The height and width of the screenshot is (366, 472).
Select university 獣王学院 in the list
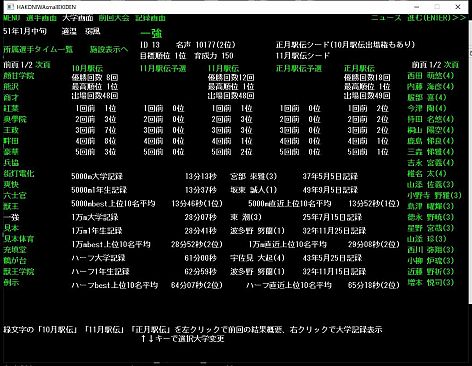pos(19,272)
